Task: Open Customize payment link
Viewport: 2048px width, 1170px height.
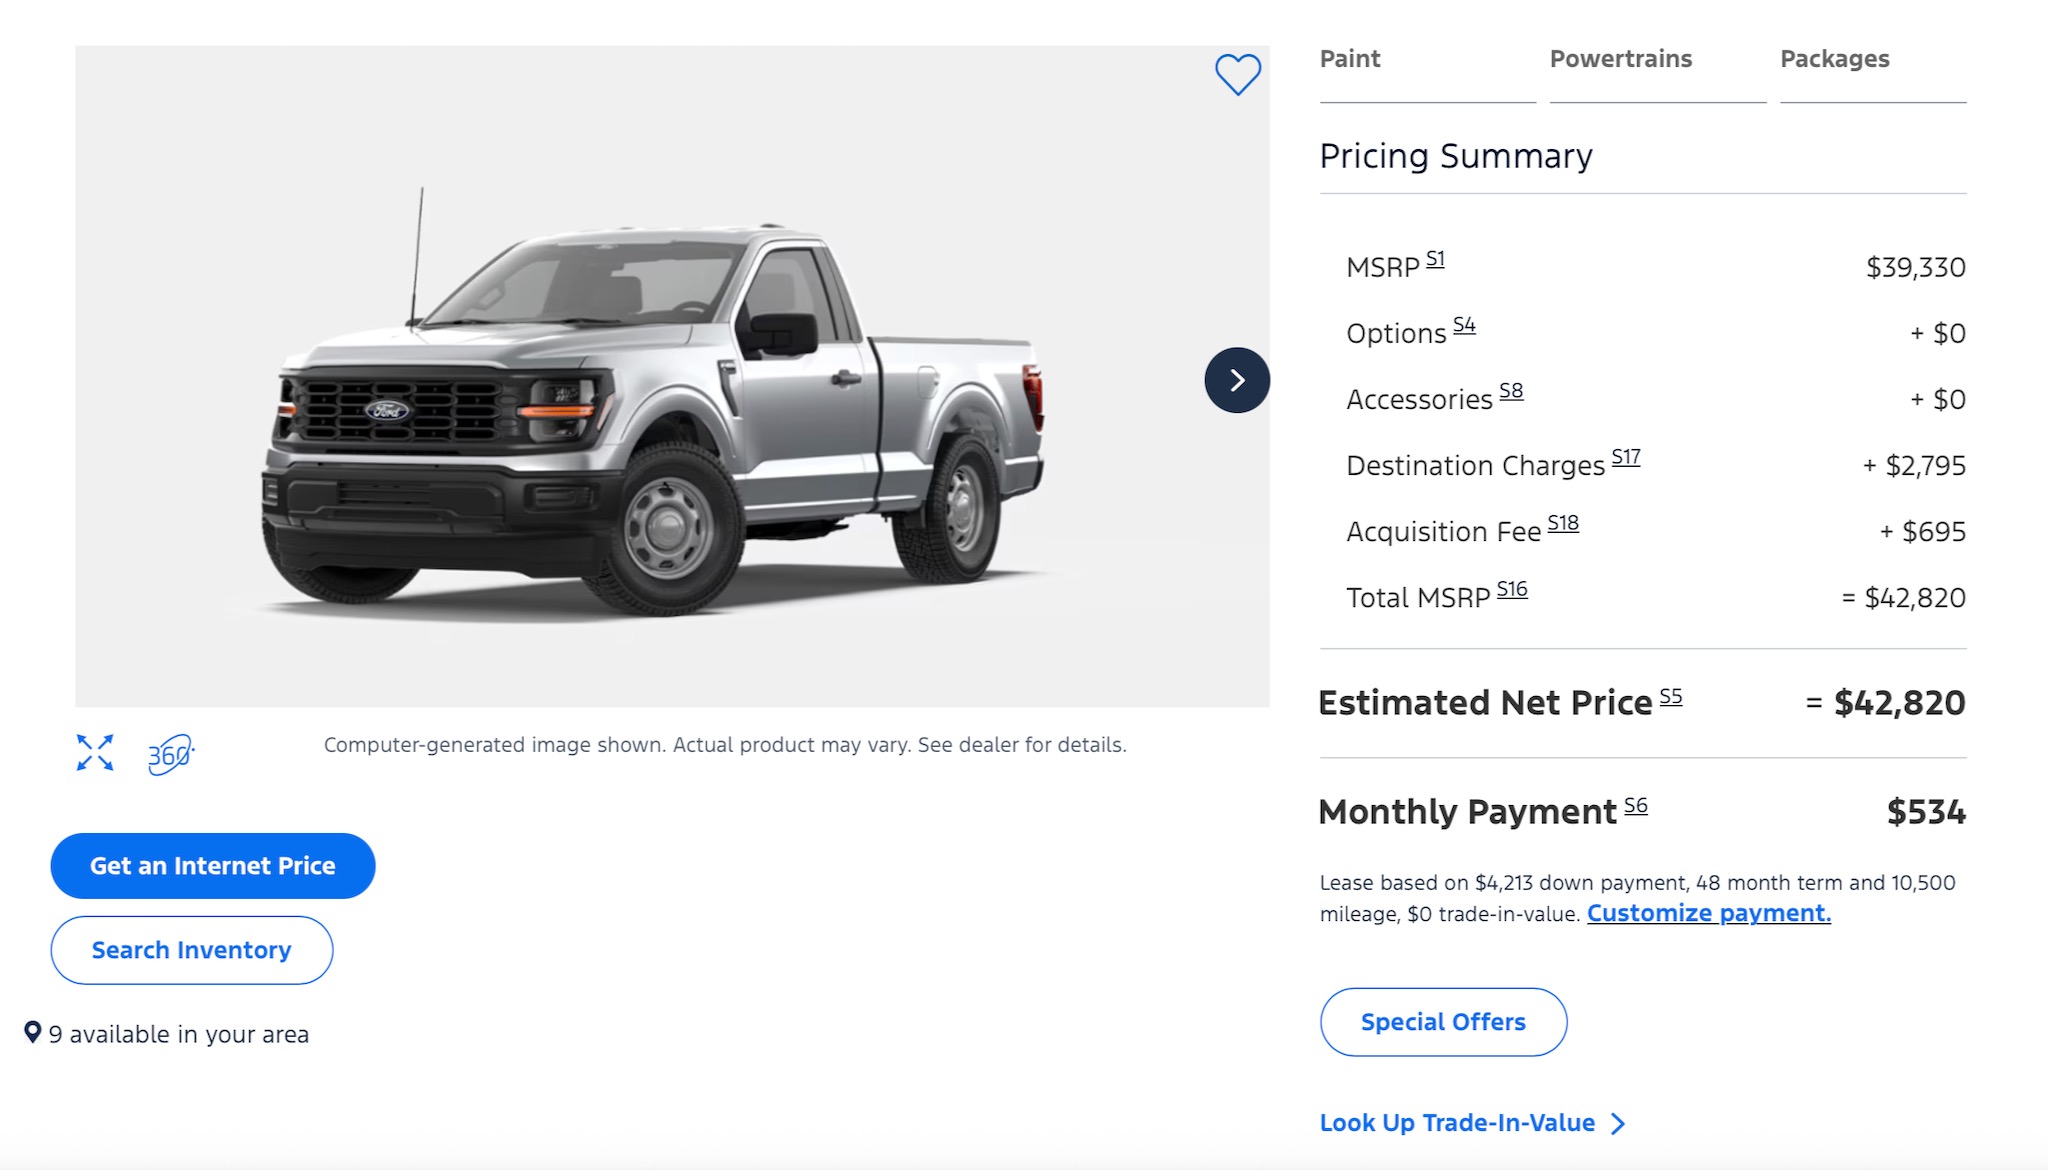Action: click(1709, 912)
